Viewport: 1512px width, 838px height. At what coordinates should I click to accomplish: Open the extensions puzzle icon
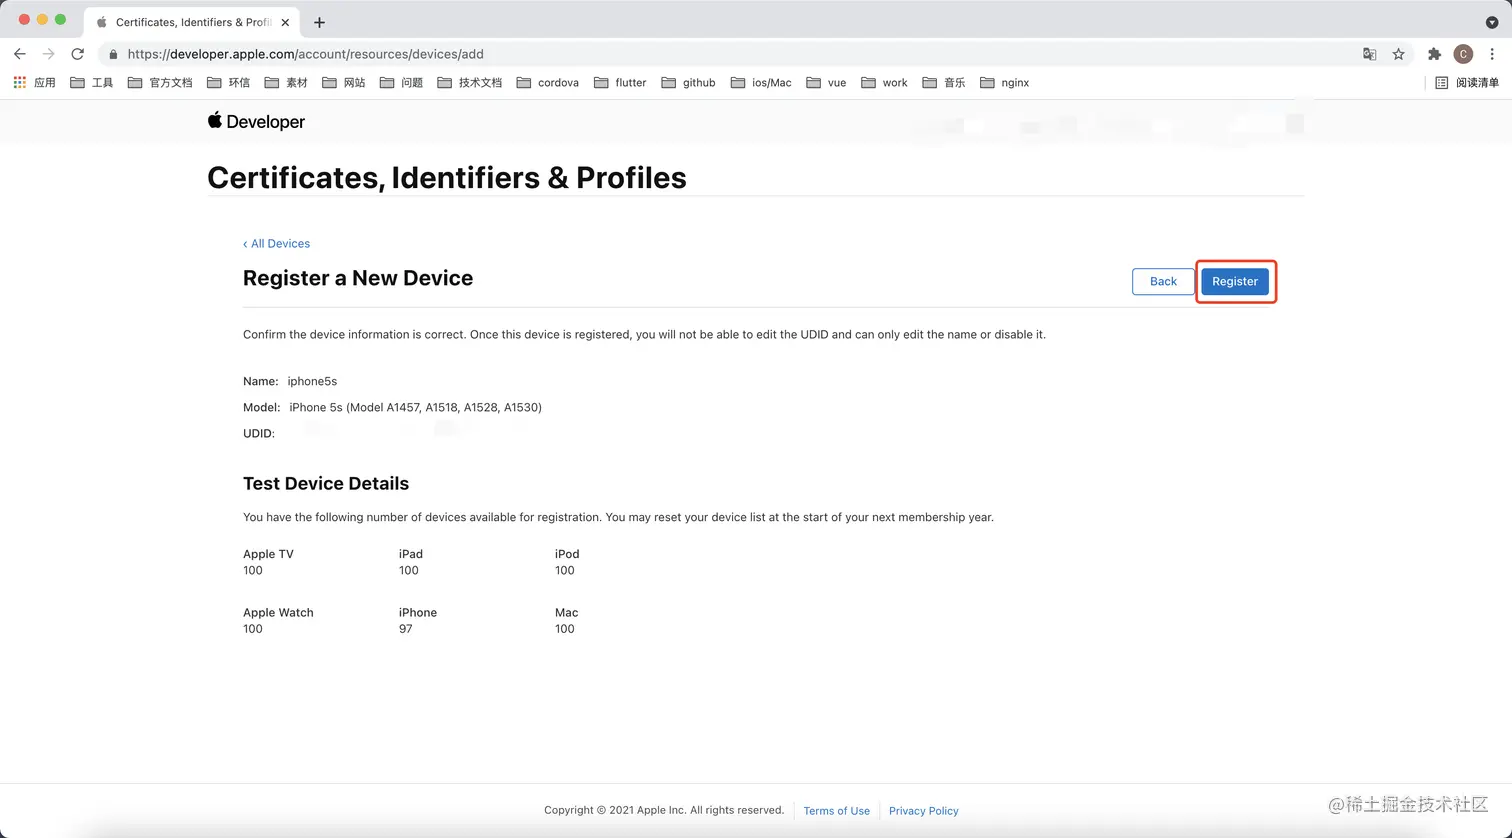point(1434,54)
